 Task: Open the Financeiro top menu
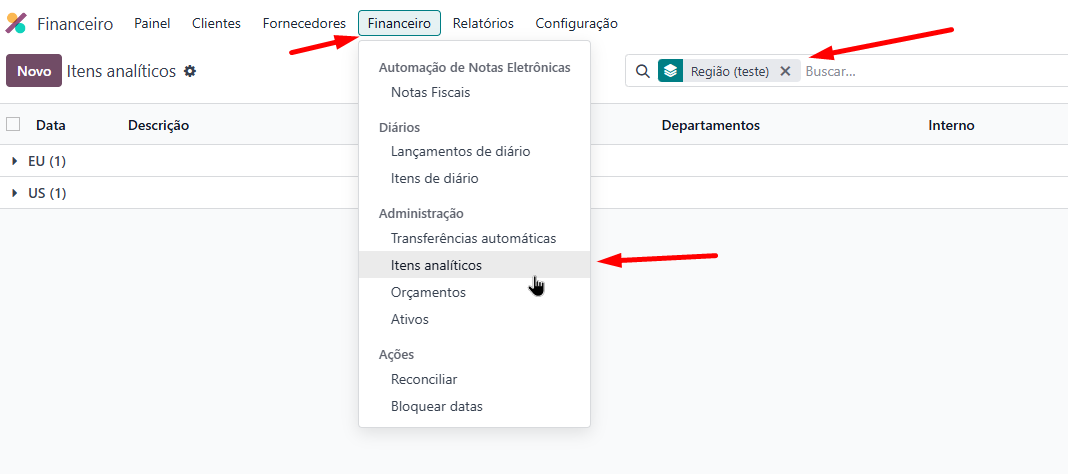click(x=399, y=23)
